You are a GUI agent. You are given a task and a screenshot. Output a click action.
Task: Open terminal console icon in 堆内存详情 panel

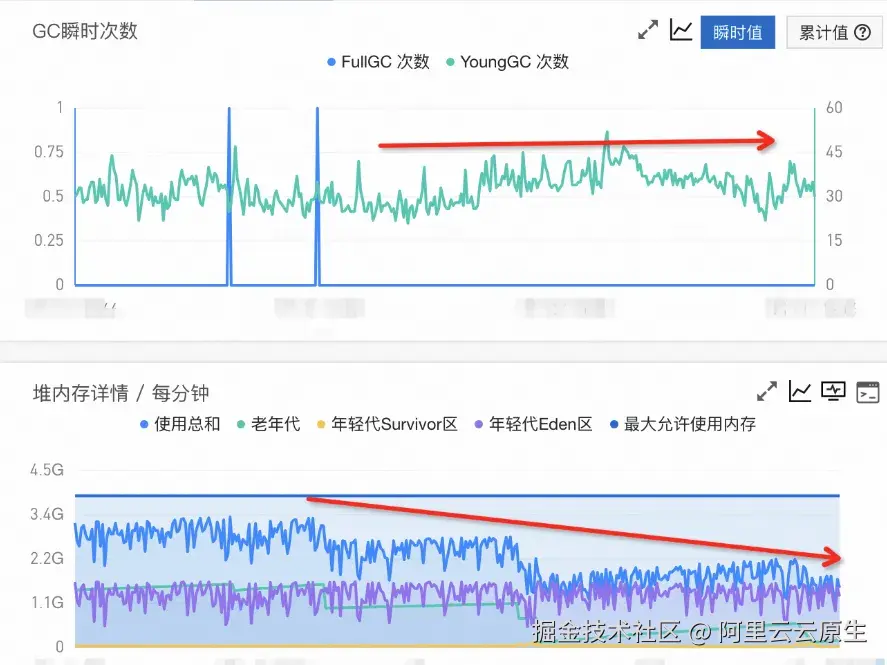point(868,392)
